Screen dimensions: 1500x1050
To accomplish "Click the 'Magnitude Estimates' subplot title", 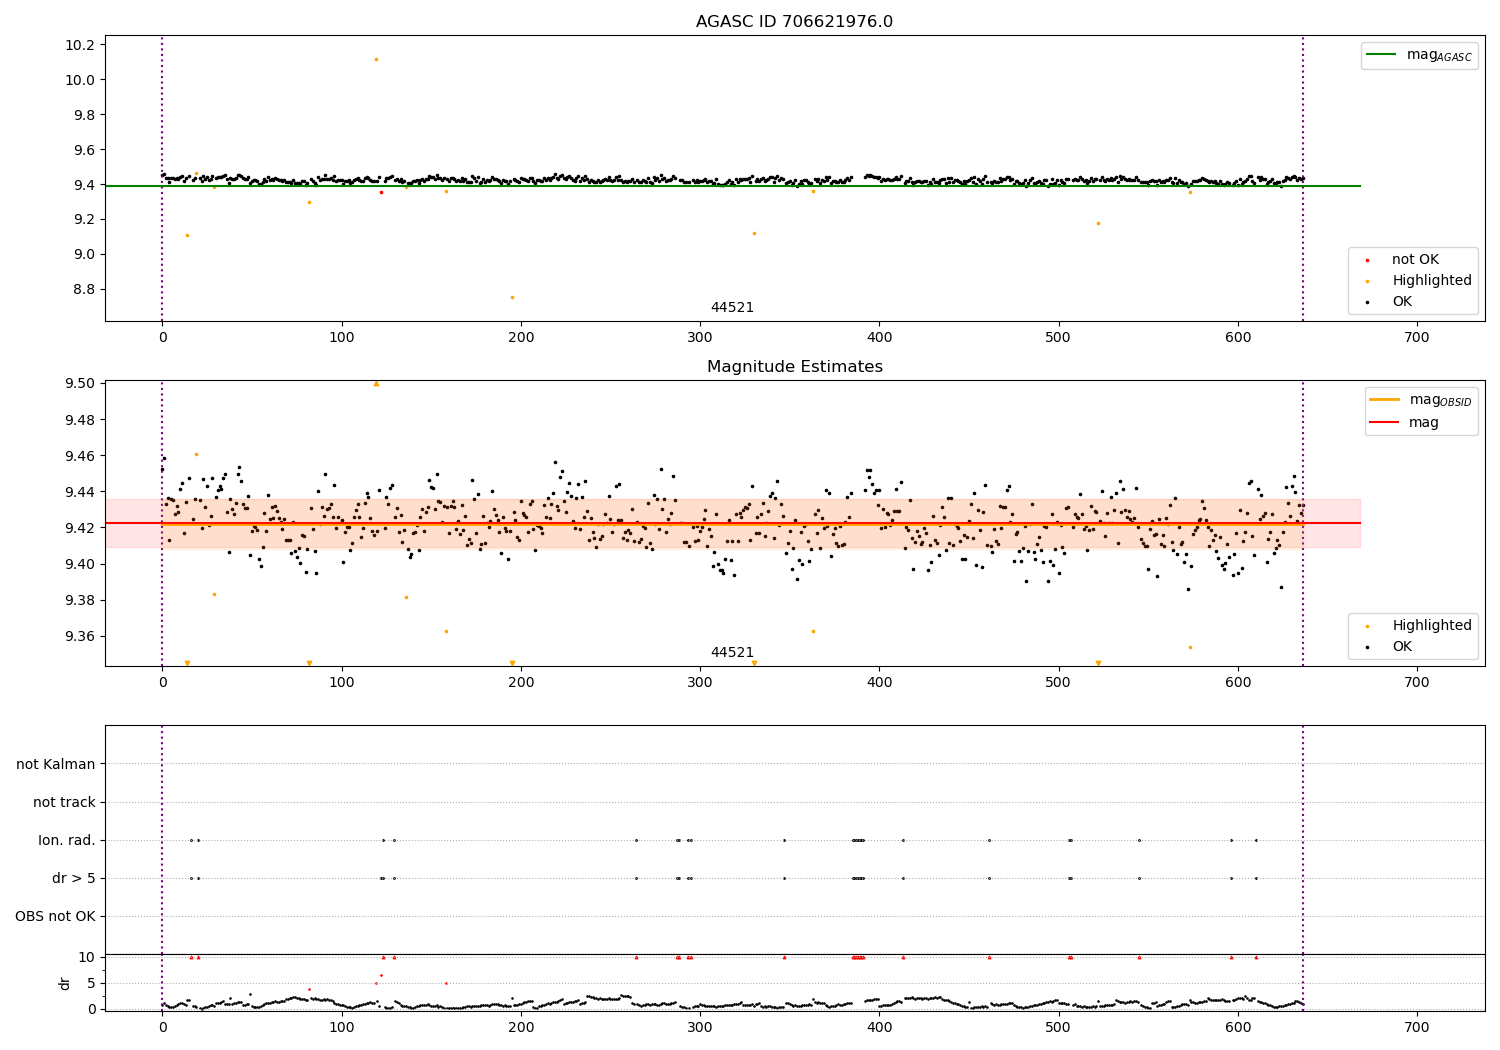I will tap(794, 367).
